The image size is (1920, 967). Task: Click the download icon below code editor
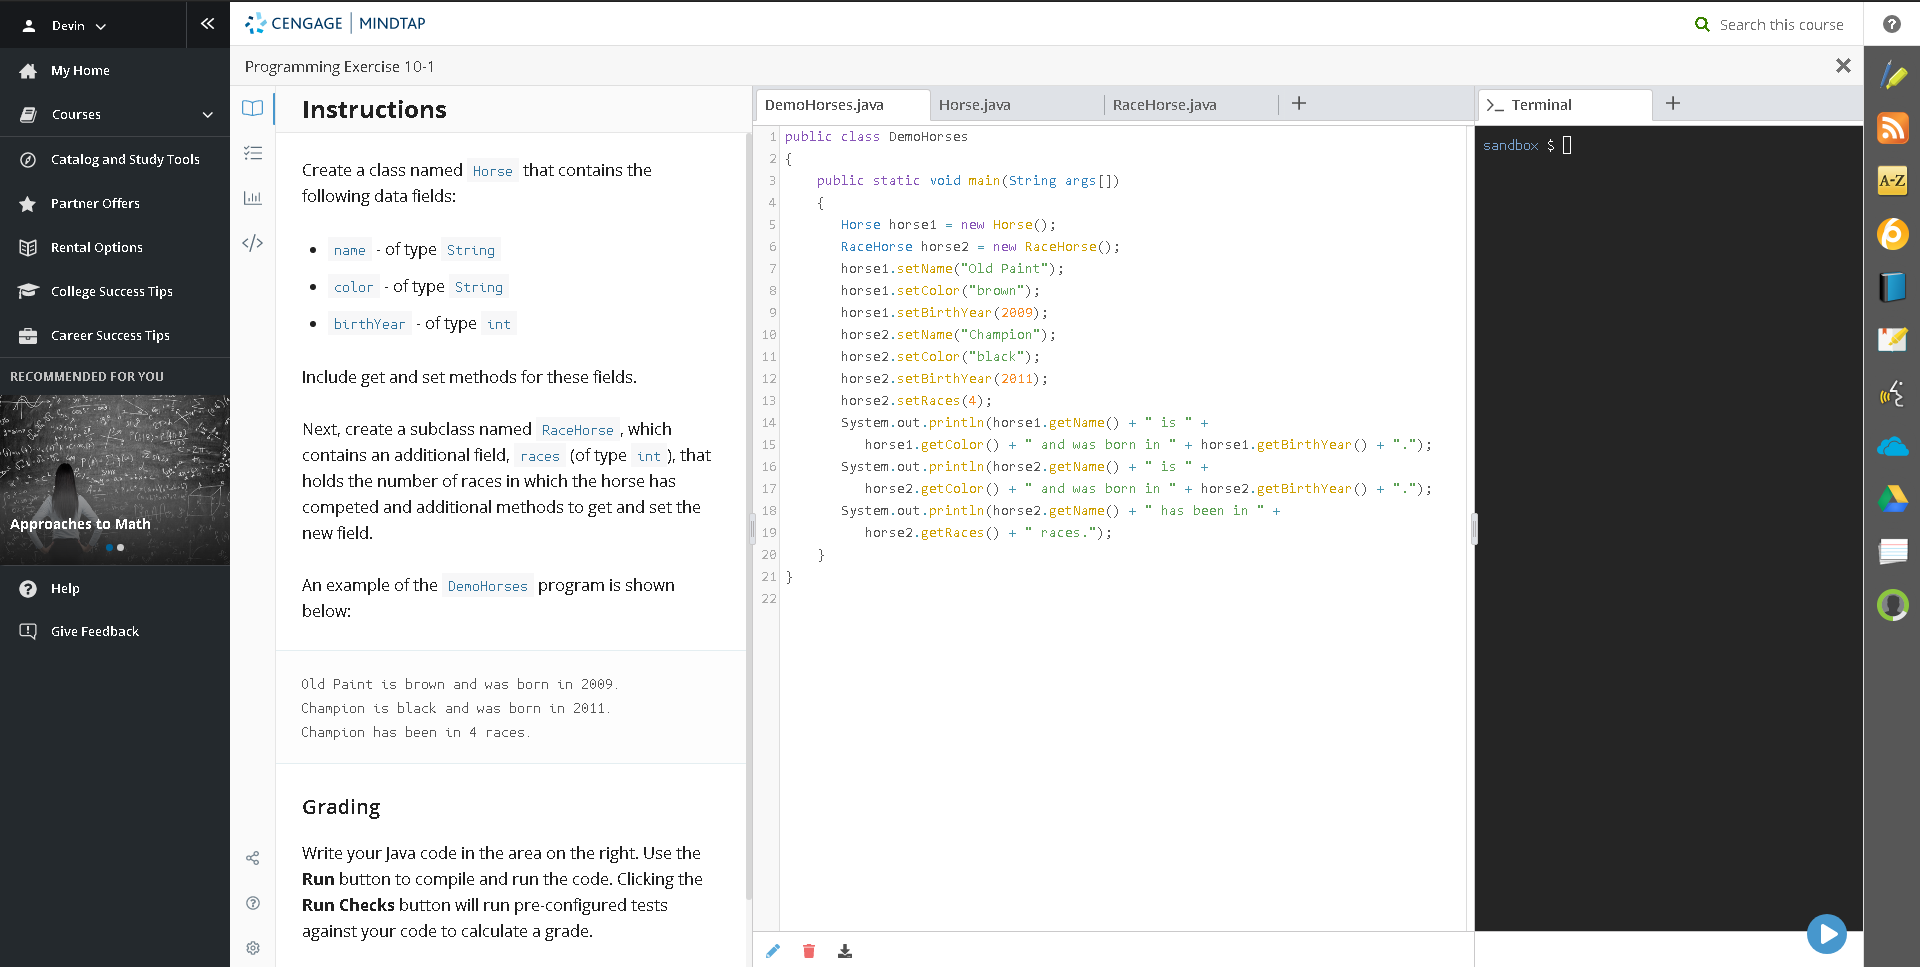coord(845,951)
